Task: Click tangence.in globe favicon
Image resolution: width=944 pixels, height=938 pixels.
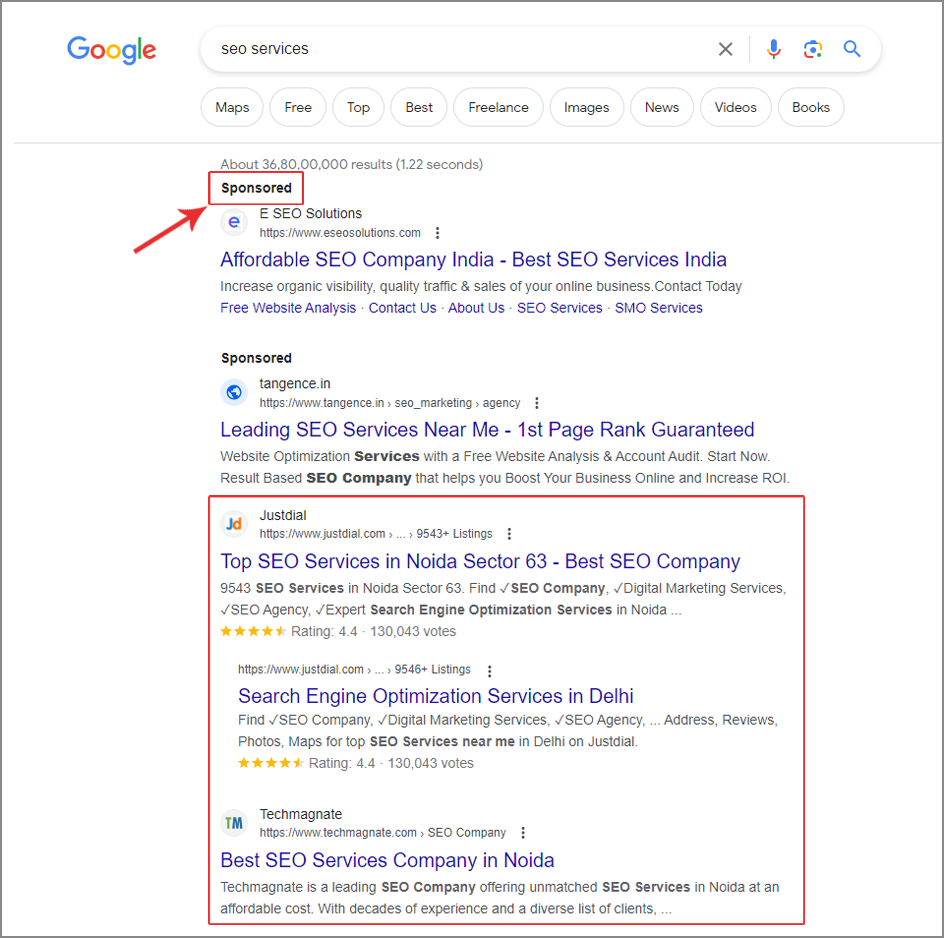Action: [x=234, y=393]
